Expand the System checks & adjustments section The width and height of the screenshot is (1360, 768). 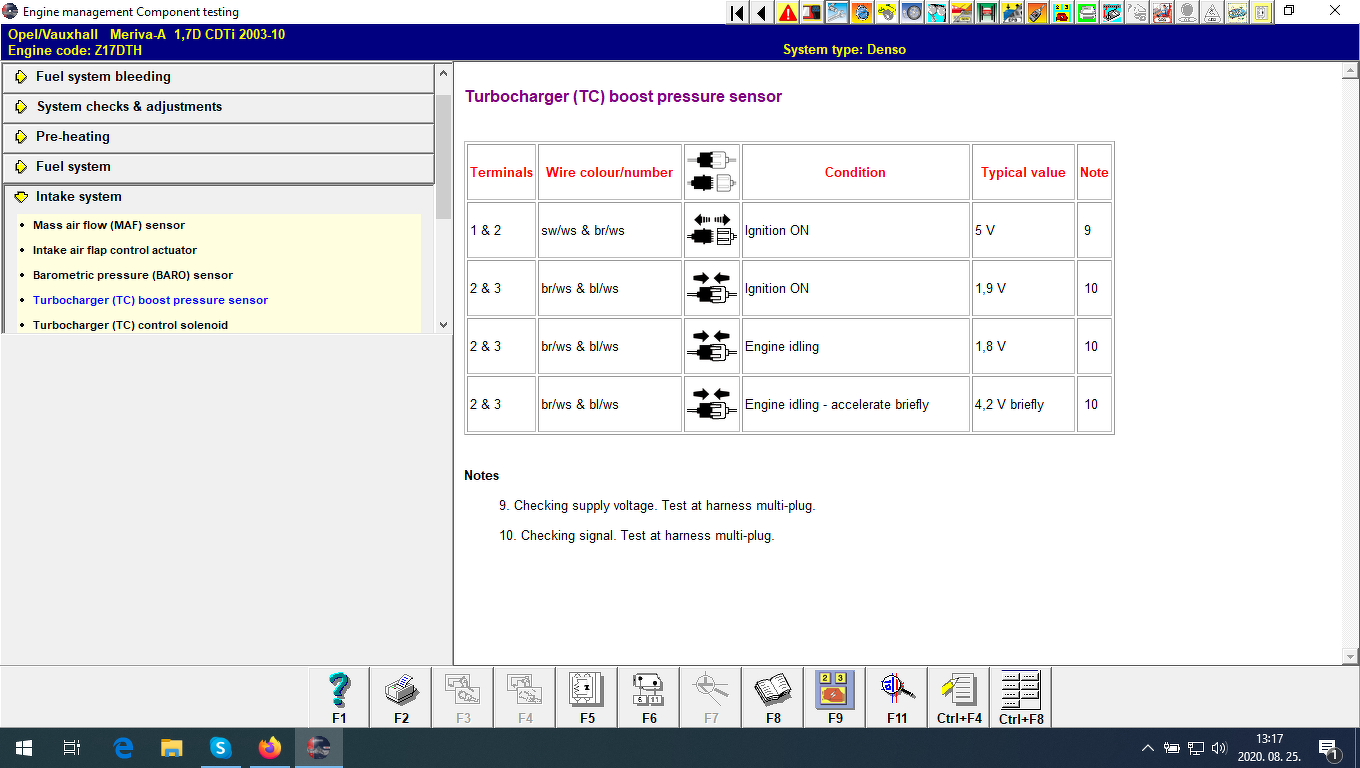pos(219,107)
